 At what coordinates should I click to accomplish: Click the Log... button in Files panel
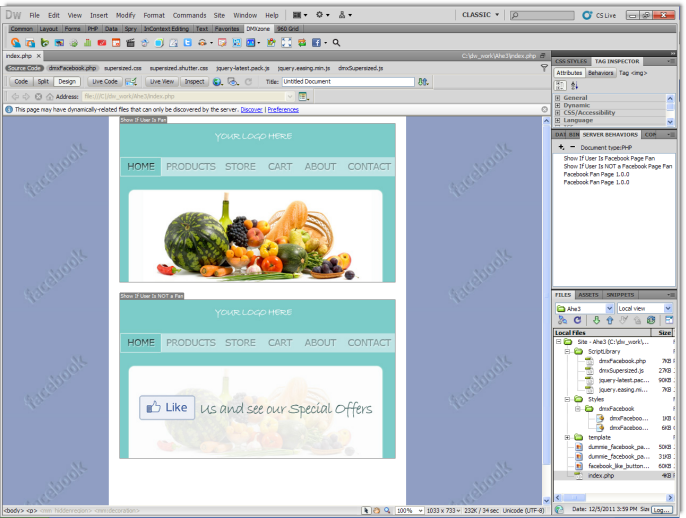pos(661,510)
